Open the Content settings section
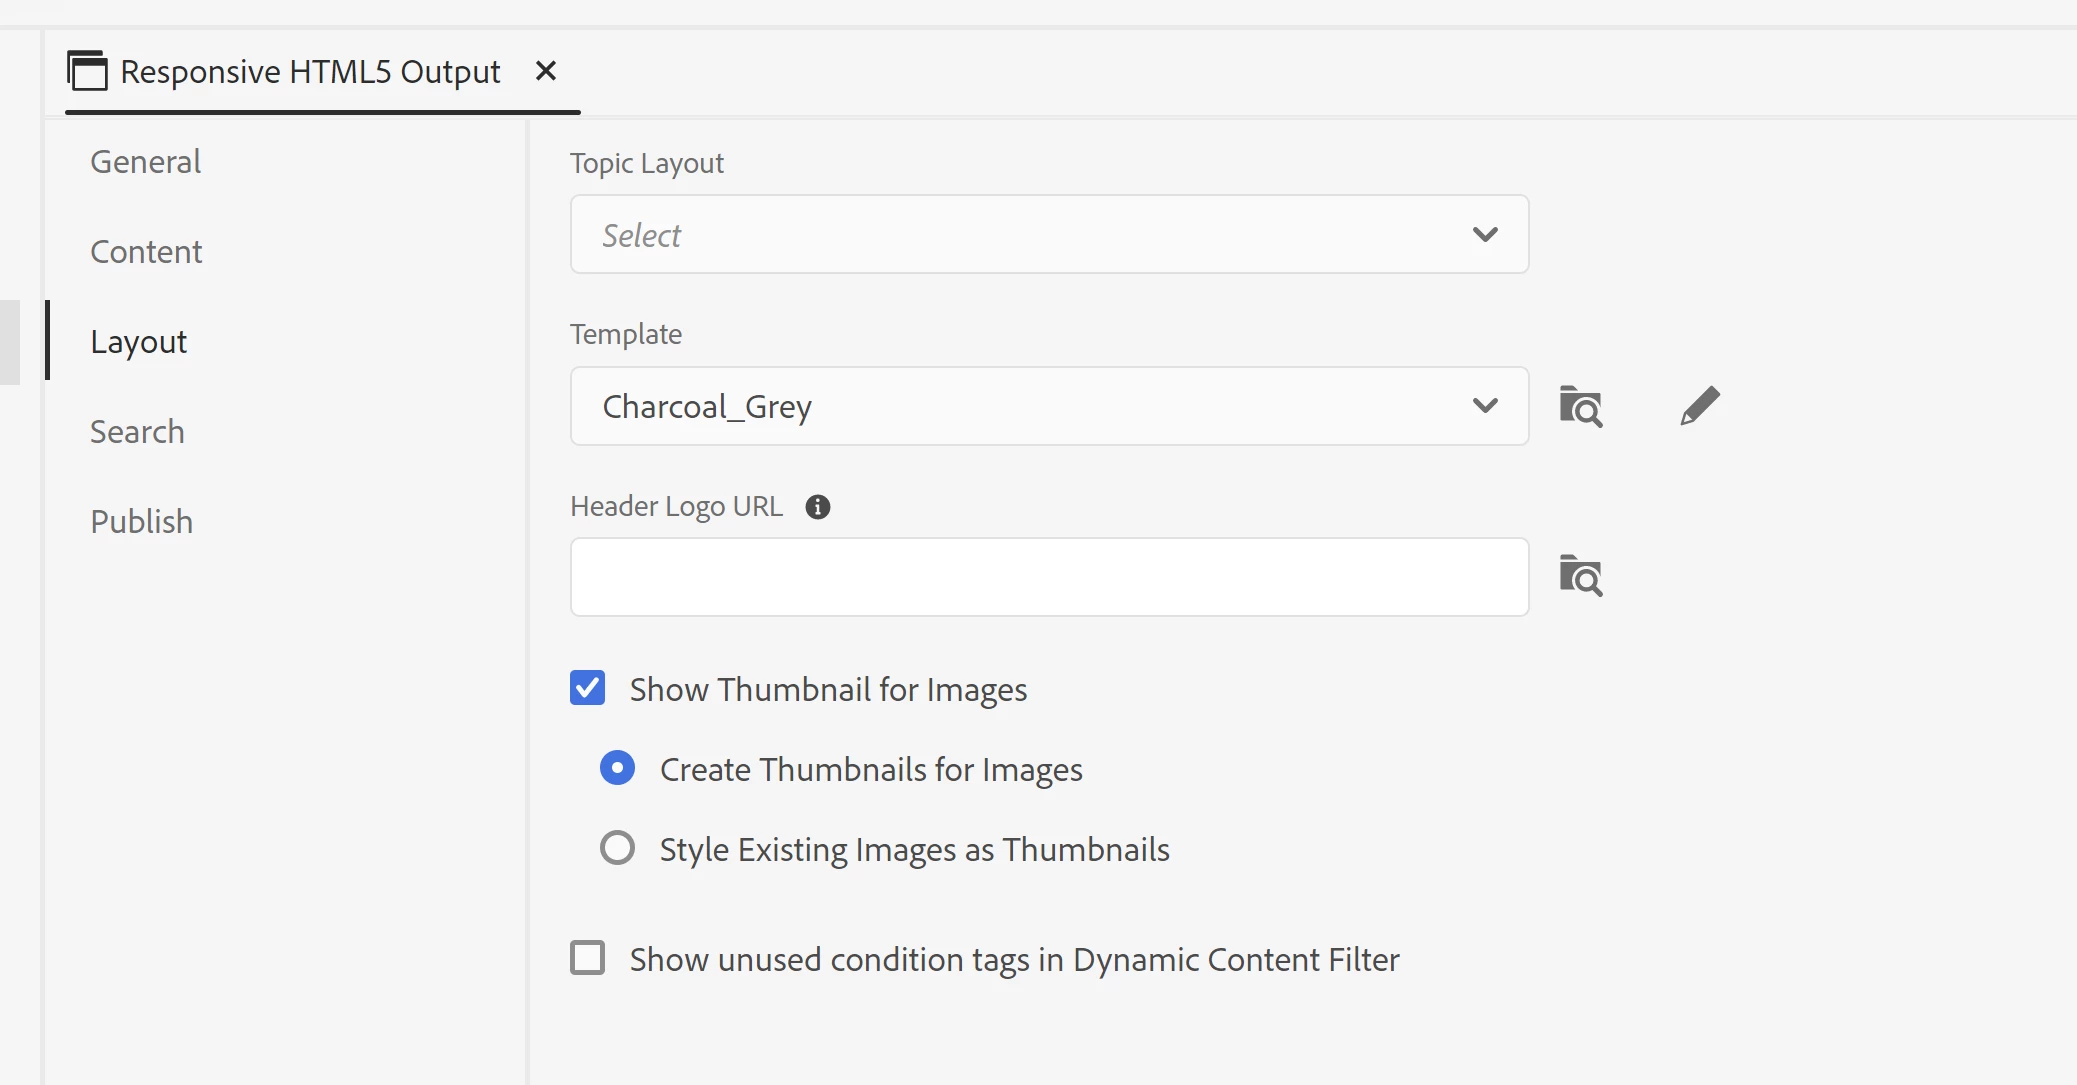 pos(146,252)
